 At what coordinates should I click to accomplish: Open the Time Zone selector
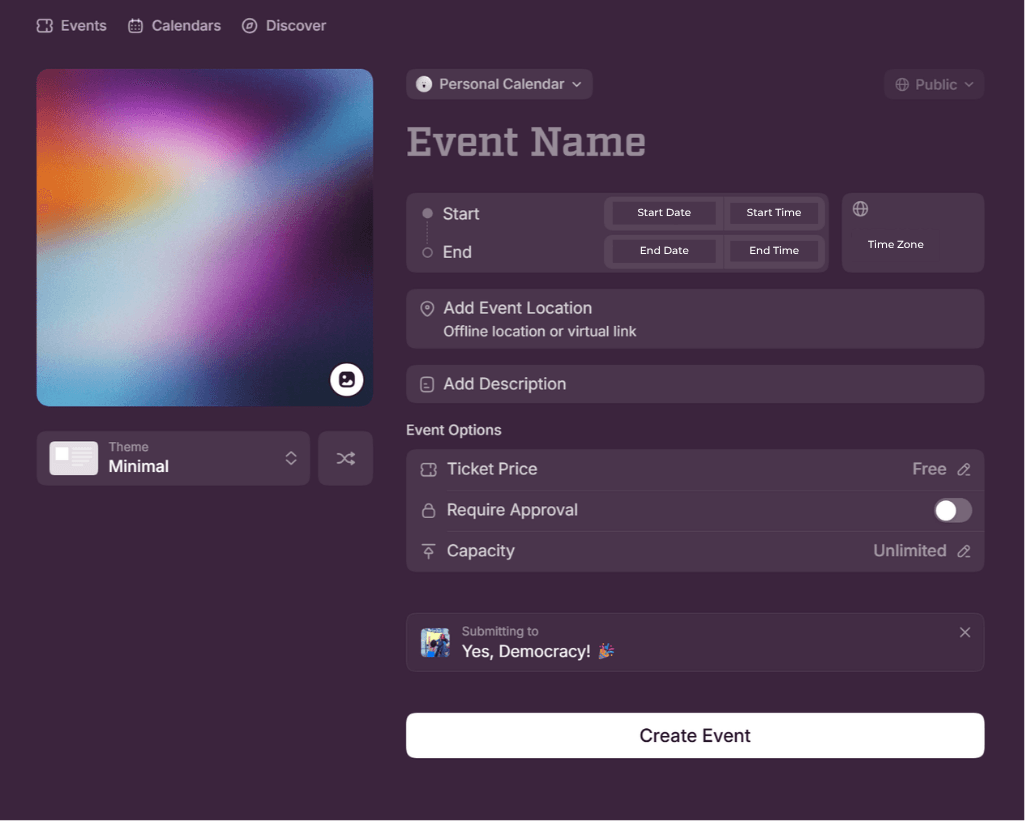913,233
